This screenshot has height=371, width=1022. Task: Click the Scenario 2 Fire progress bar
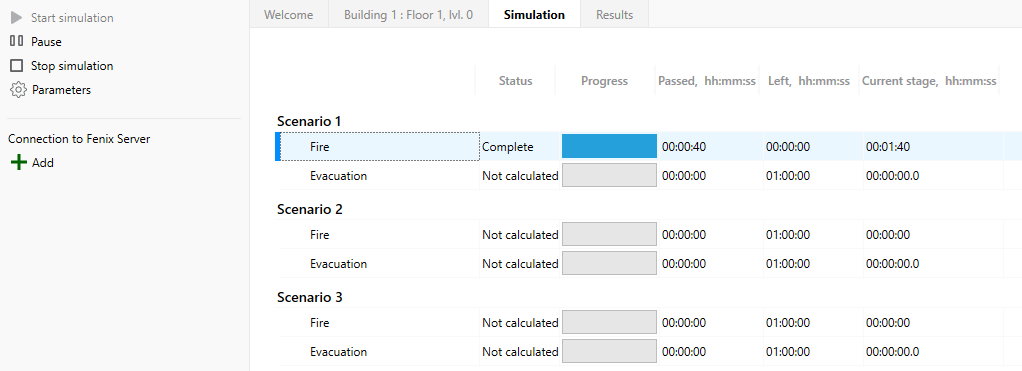coord(609,234)
